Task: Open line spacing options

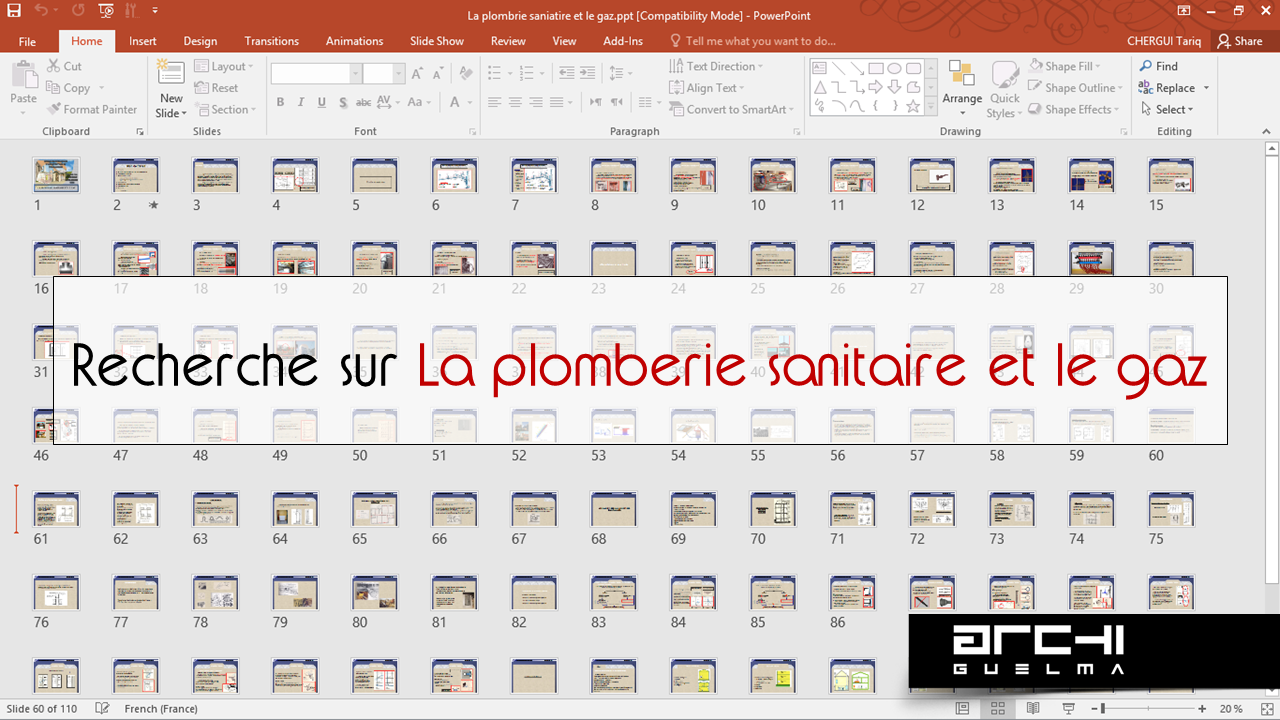Action: (x=619, y=73)
